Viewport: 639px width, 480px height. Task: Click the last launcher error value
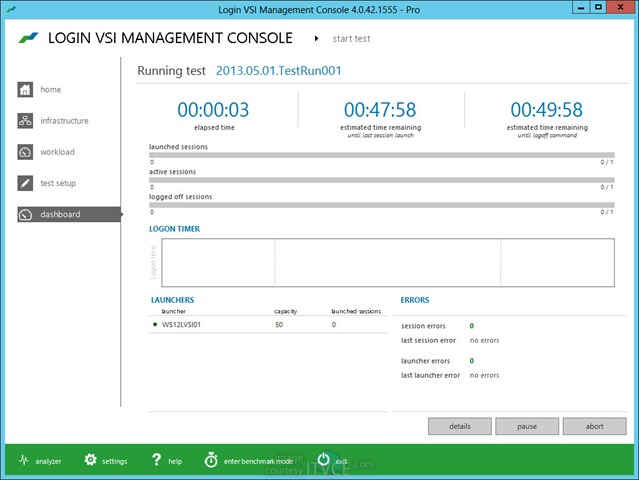click(484, 375)
